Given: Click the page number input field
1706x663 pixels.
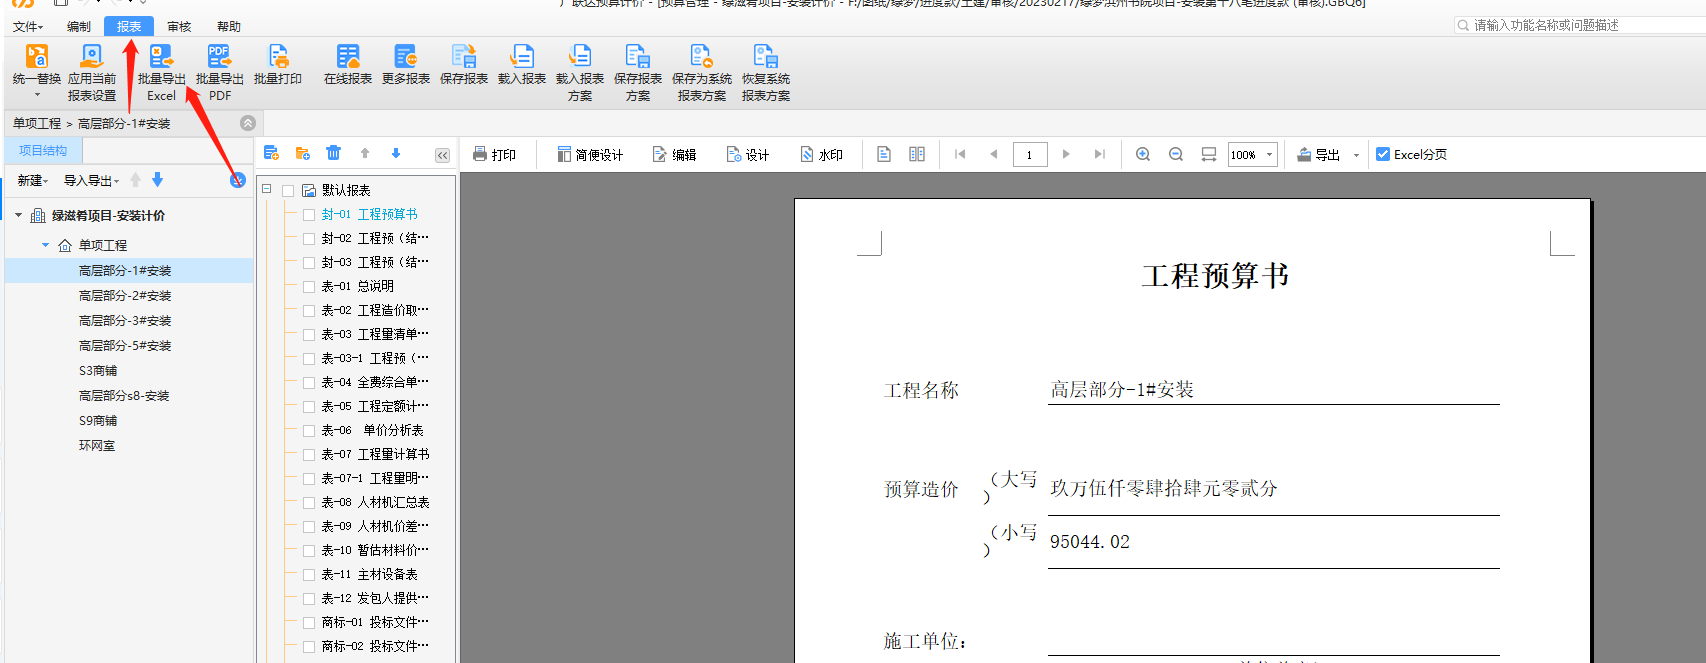Looking at the screenshot, I should point(1030,154).
